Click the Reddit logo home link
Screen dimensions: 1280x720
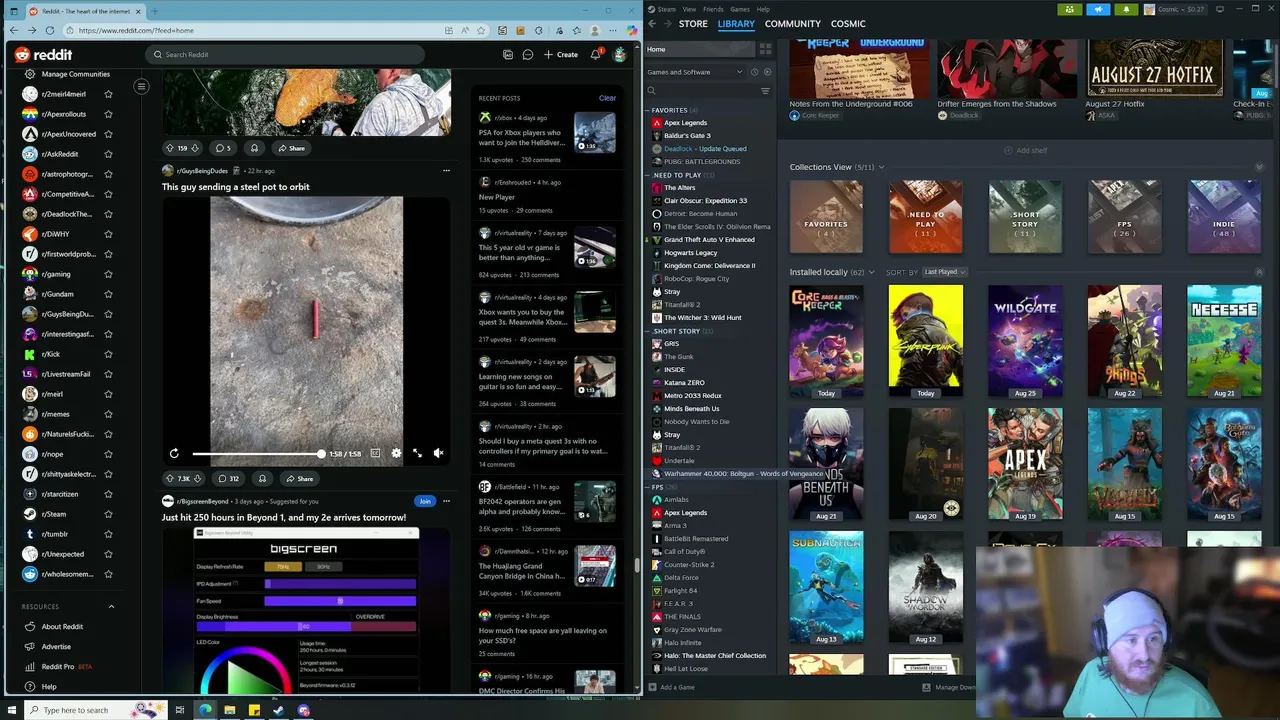(43, 55)
